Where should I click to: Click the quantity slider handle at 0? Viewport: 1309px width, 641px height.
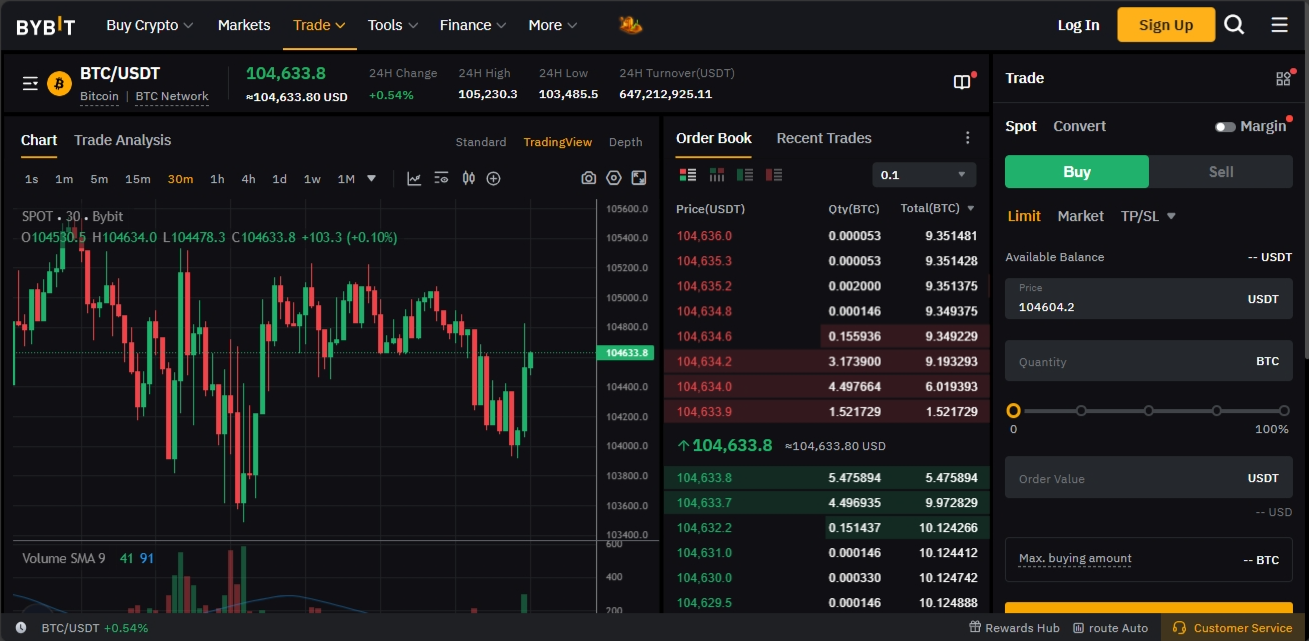click(x=1013, y=411)
